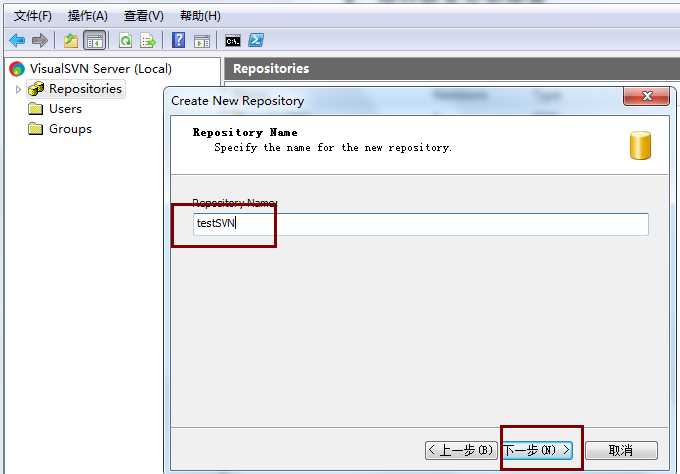
Task: Select the Groups tree item
Action: click(x=70, y=129)
